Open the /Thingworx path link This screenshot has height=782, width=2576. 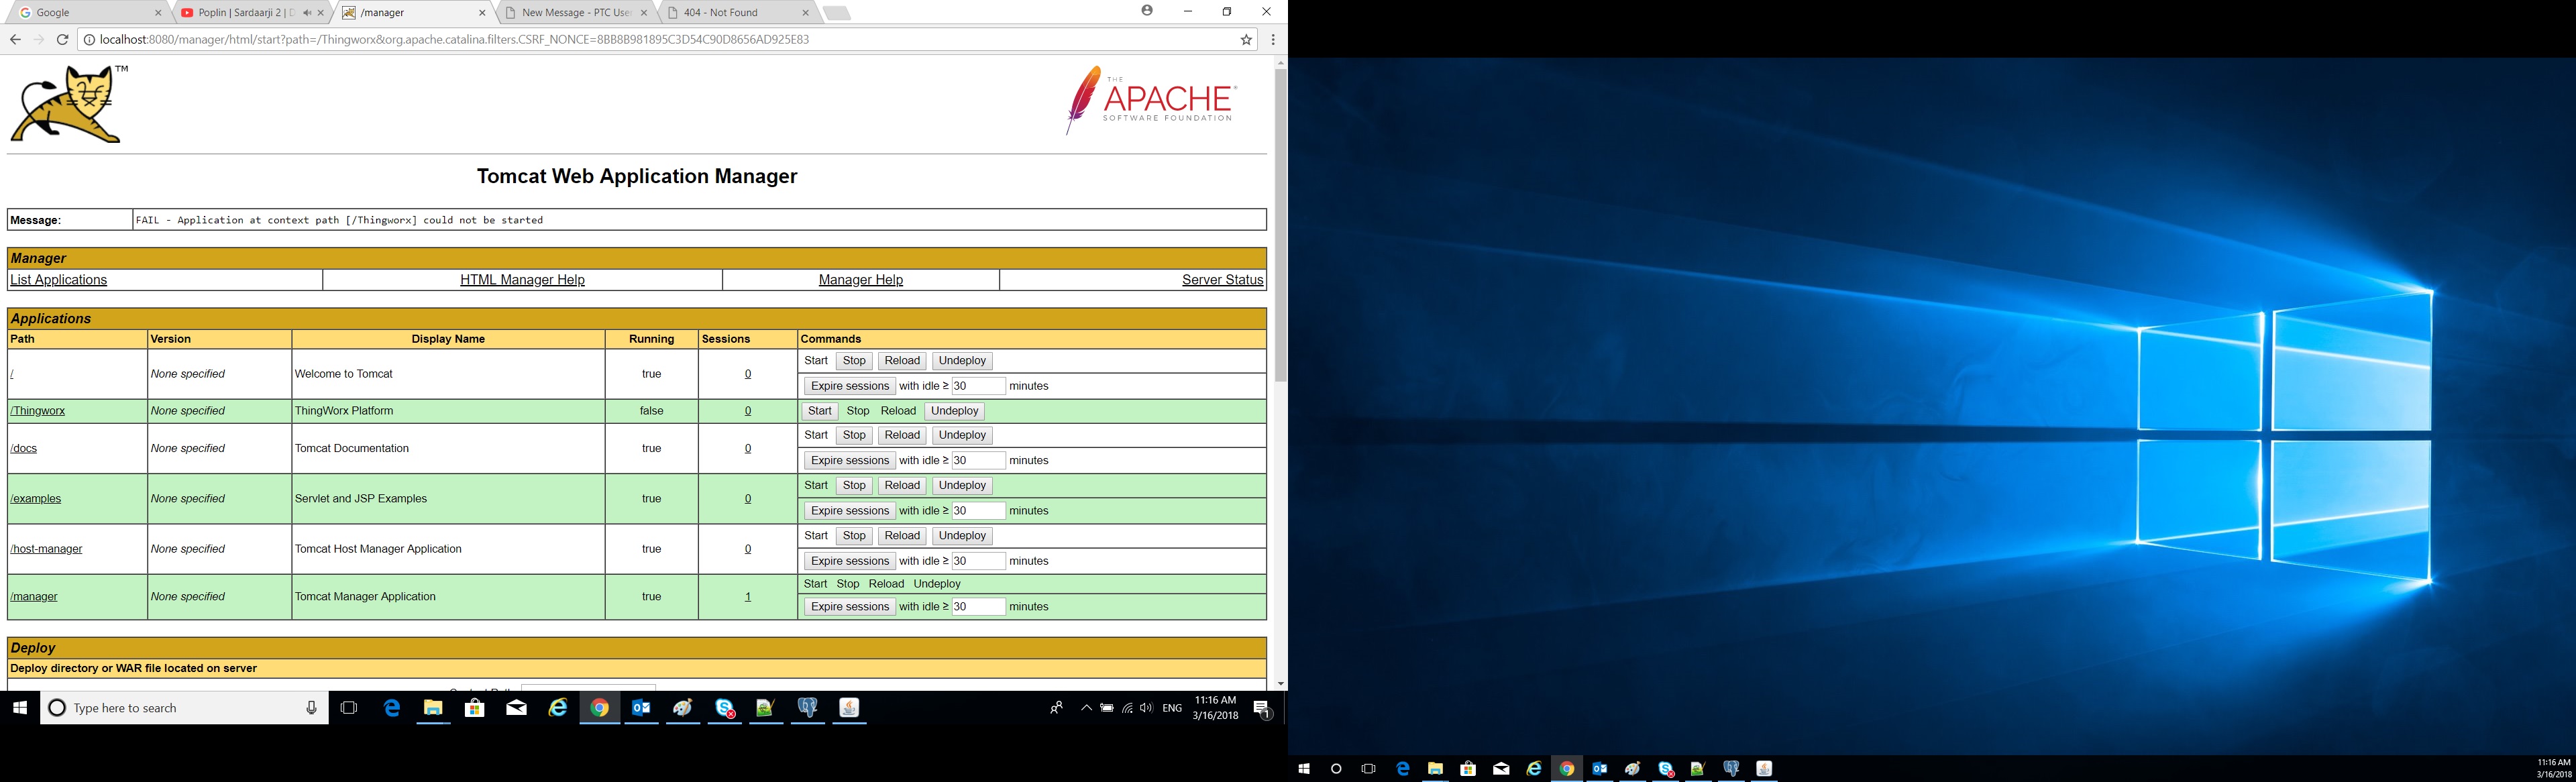coord(38,411)
